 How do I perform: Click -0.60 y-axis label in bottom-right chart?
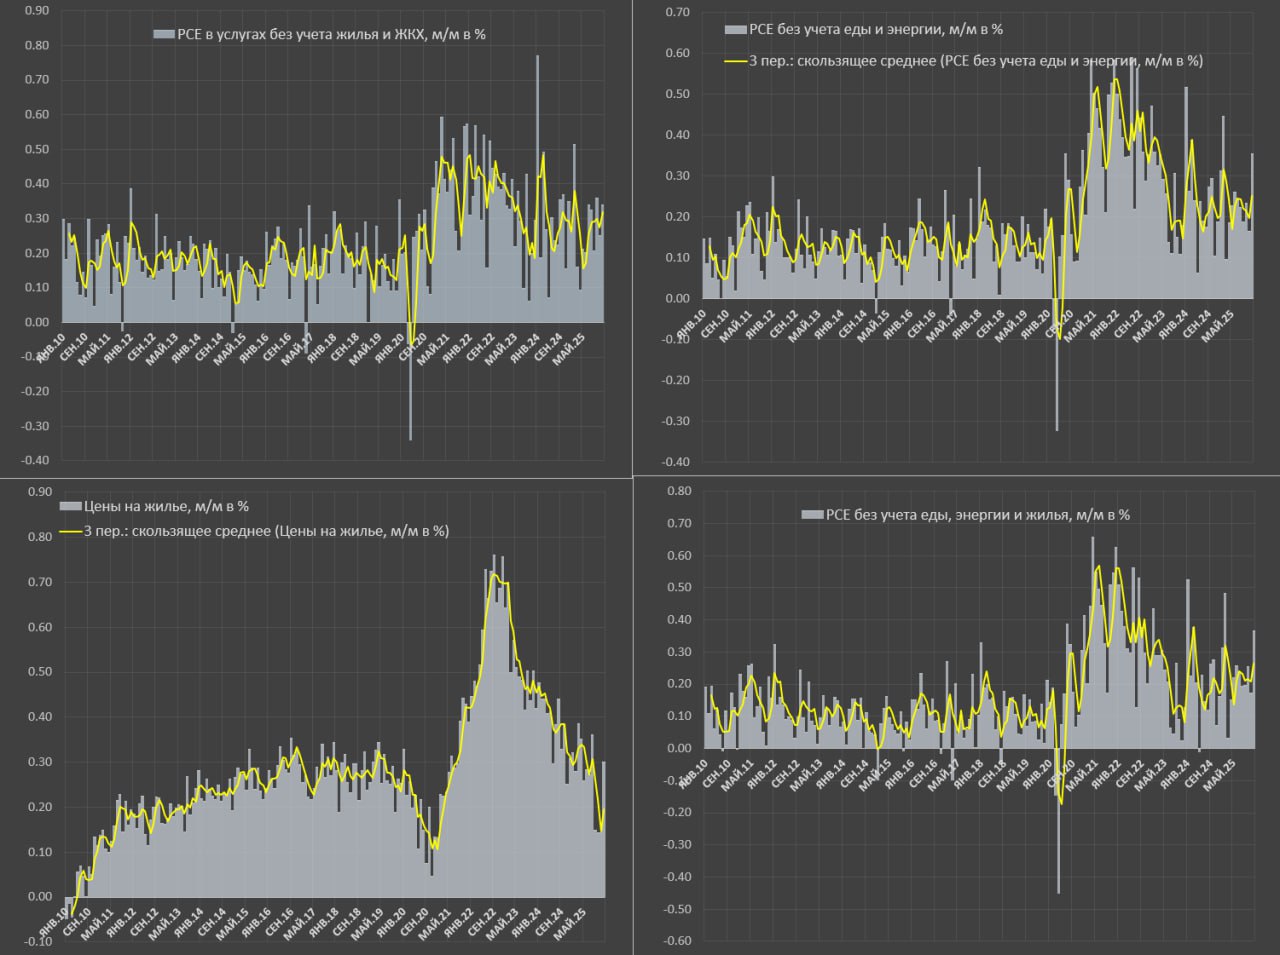click(678, 941)
